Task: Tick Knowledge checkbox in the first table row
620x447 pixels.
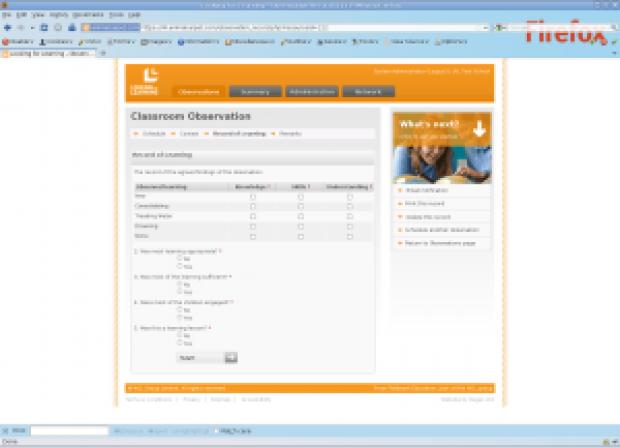Action: tap(253, 197)
